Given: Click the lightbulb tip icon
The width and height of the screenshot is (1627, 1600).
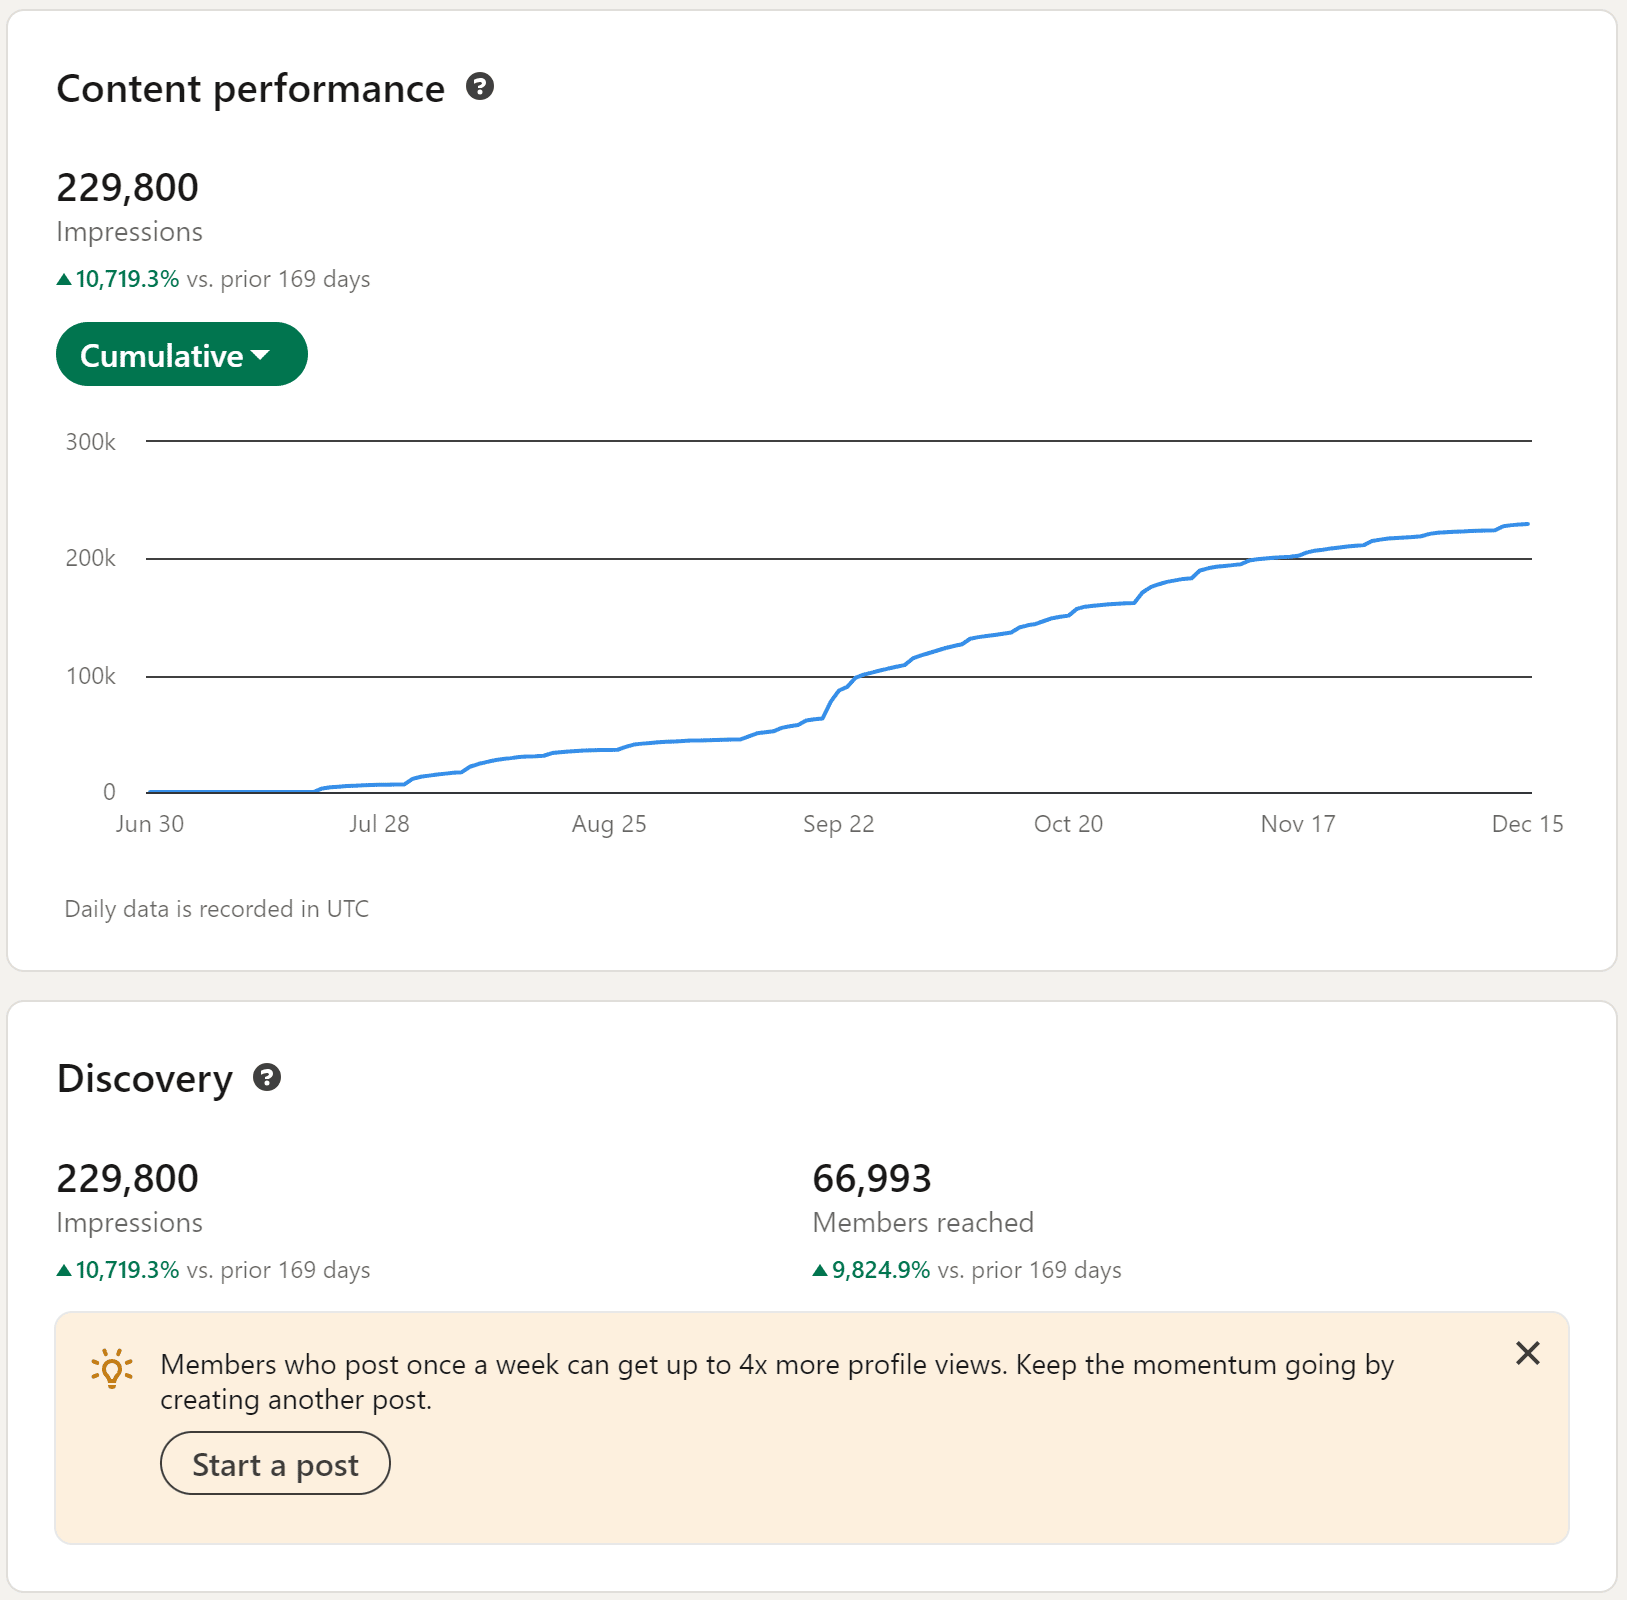Looking at the screenshot, I should (x=112, y=1368).
